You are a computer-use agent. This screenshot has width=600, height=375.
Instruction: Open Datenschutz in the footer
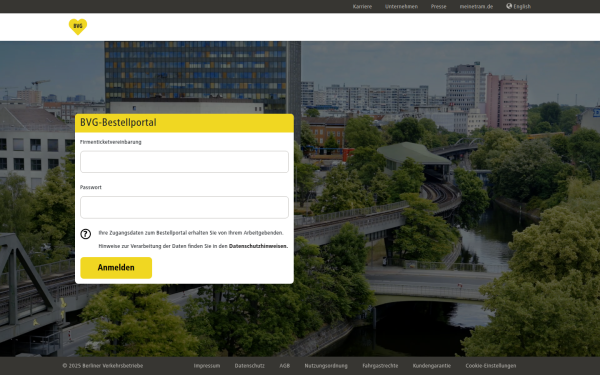(249, 366)
